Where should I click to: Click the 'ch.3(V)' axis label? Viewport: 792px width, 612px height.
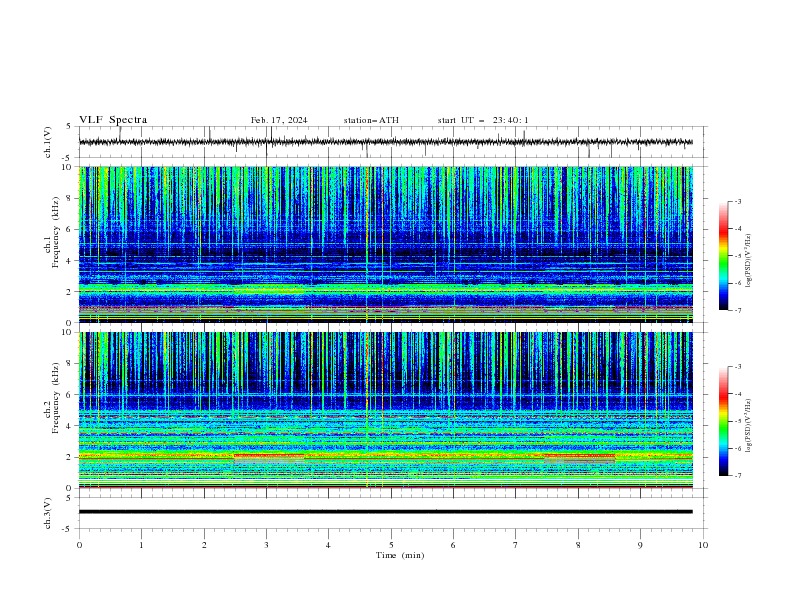[48, 513]
